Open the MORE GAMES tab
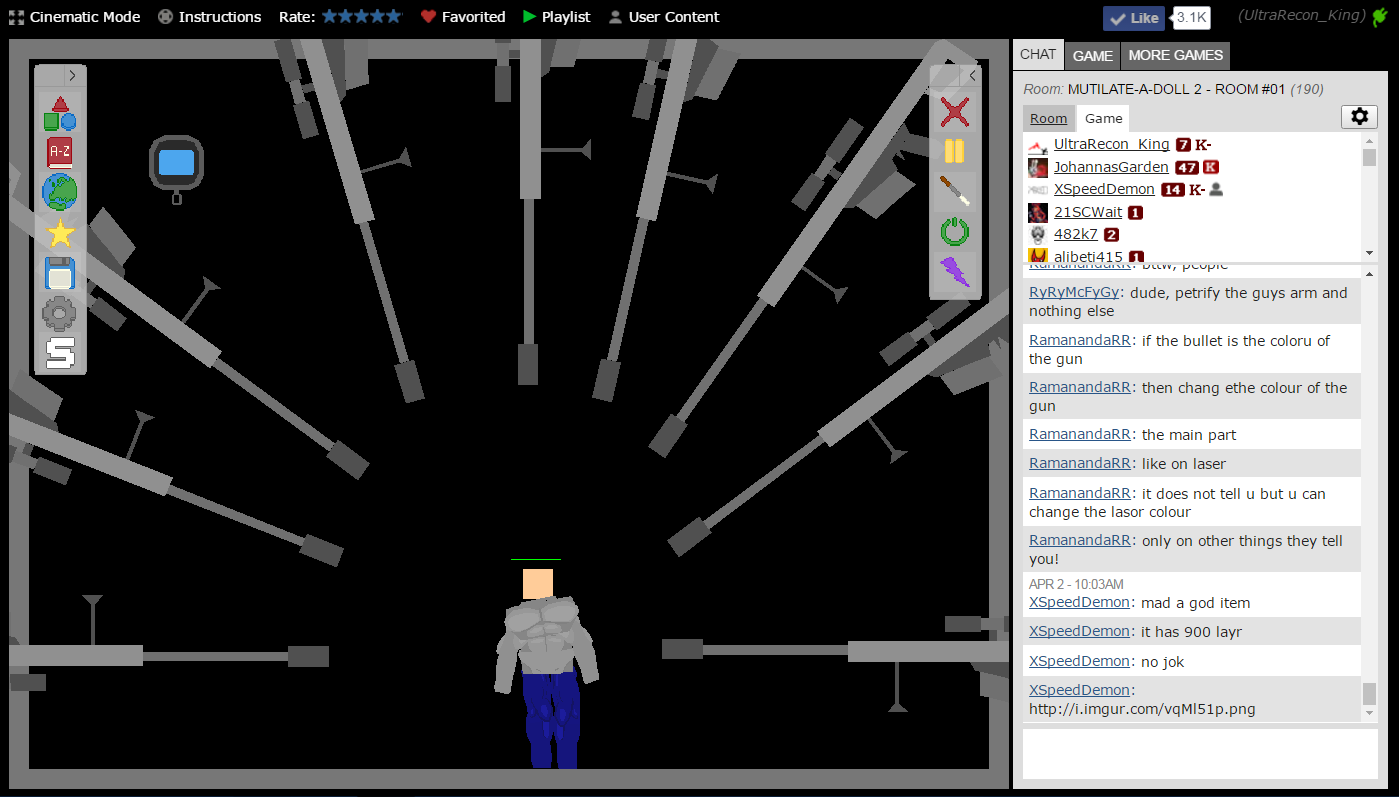1399x797 pixels. 1176,56
